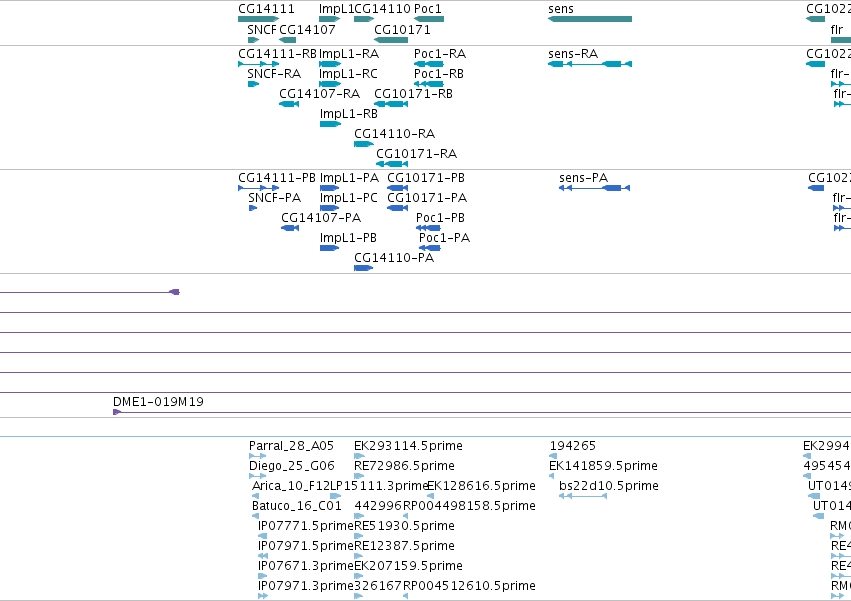Viewport: 851px width, 601px height.
Task: Select the 194265 EST label
Action: coord(573,446)
